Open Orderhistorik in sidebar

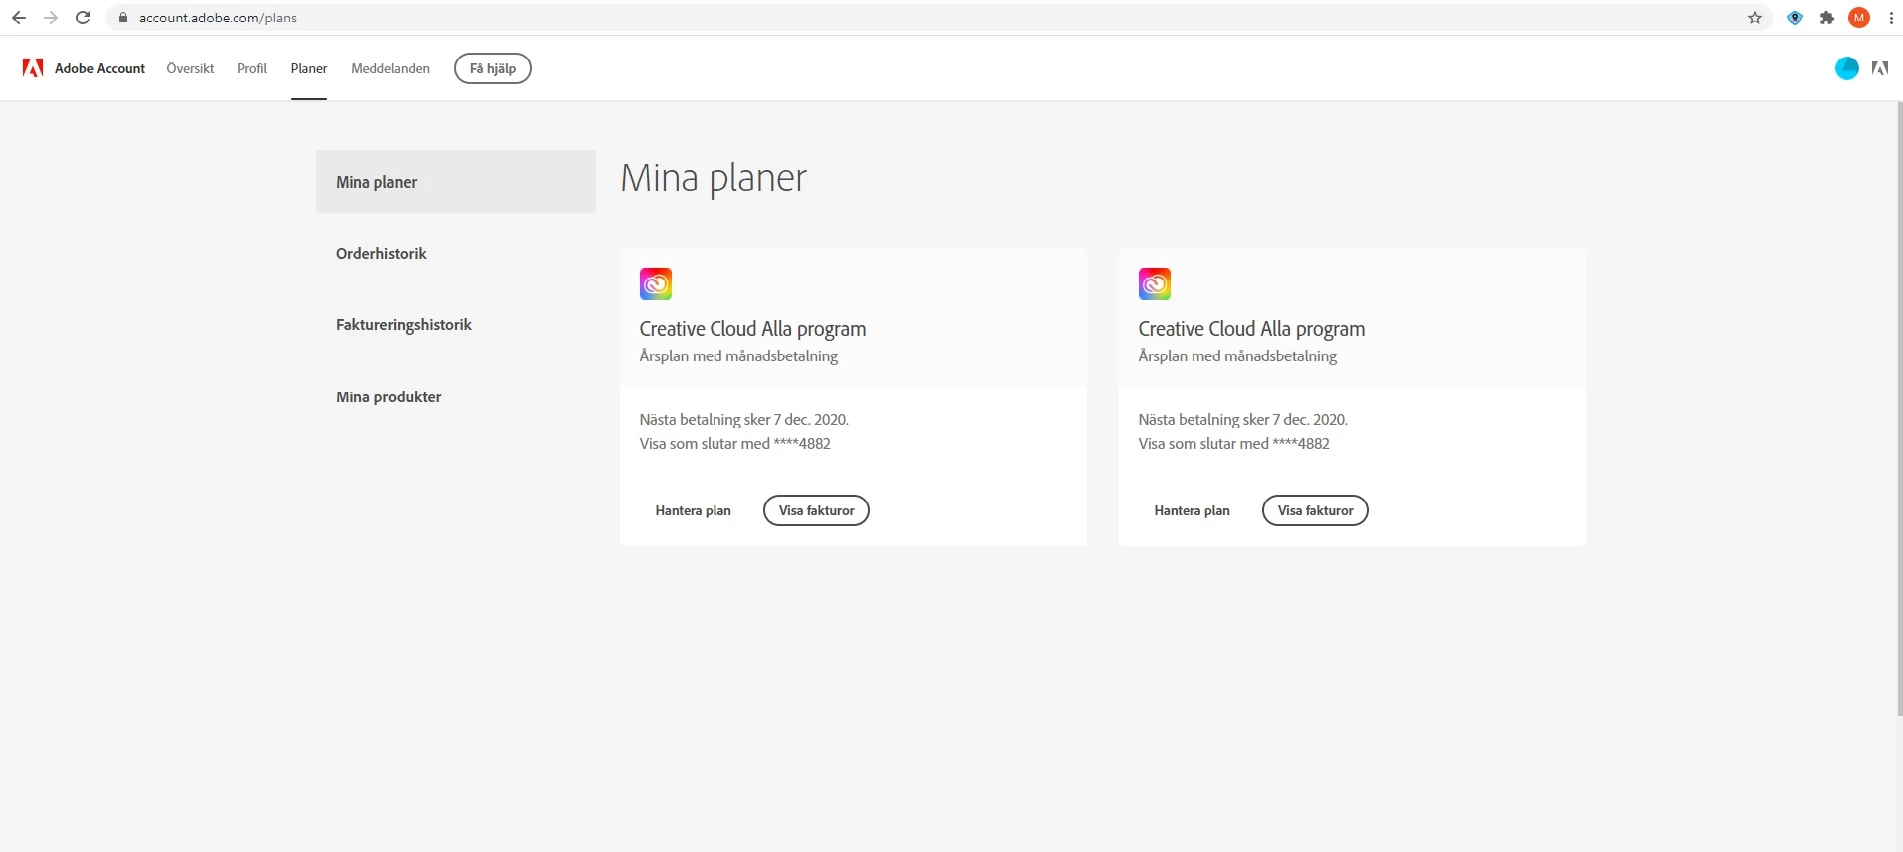point(381,254)
